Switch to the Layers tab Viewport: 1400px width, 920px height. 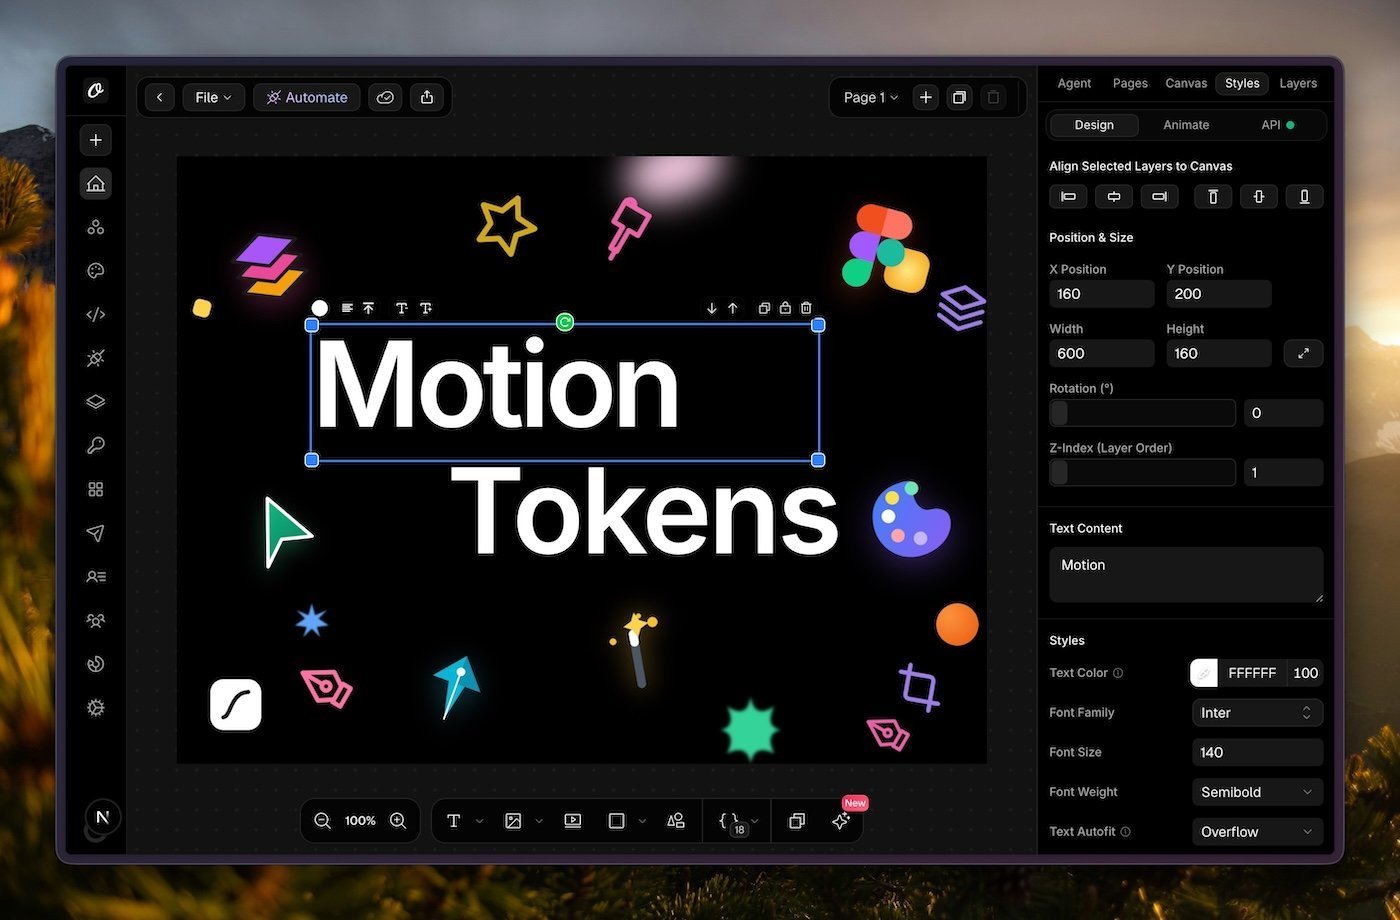[1297, 83]
